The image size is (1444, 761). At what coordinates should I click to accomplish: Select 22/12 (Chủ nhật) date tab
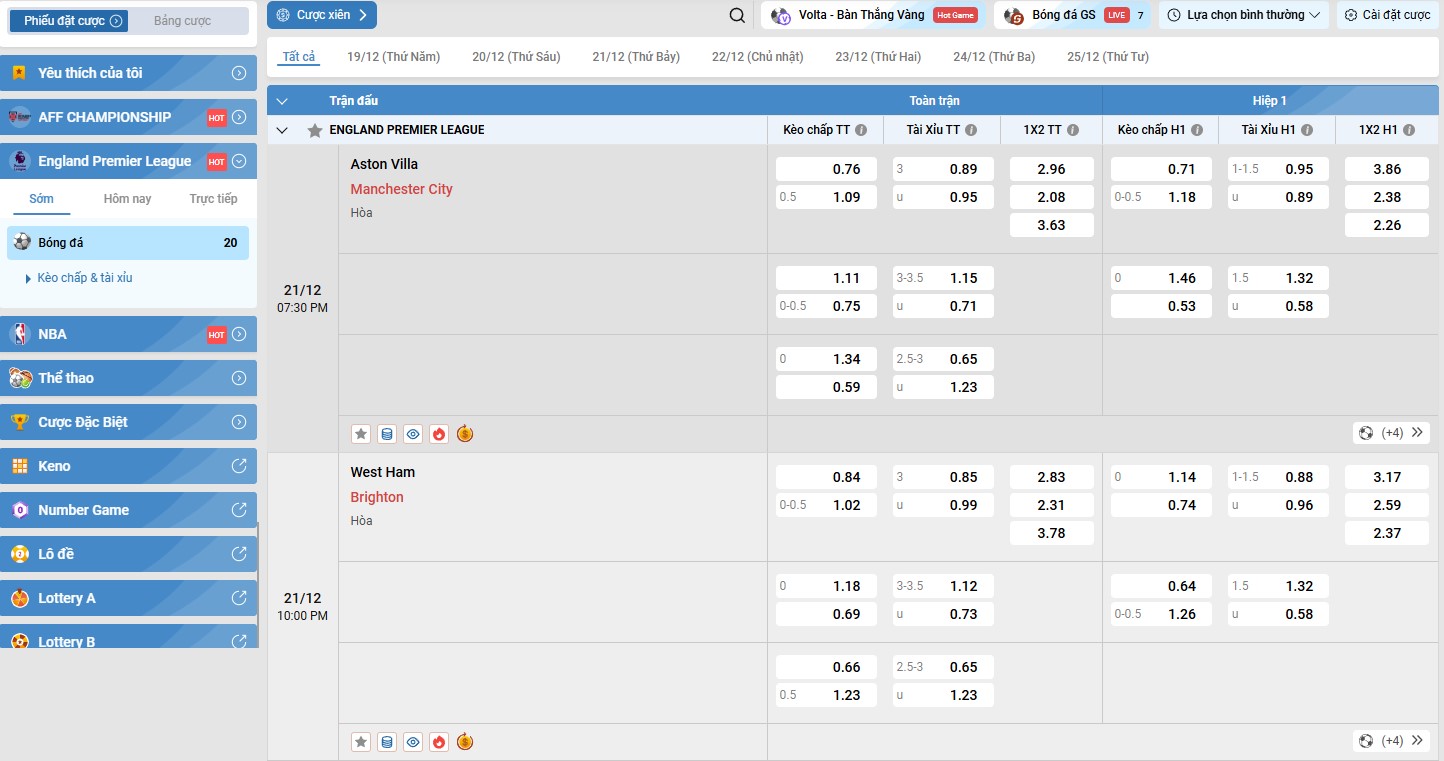[757, 57]
